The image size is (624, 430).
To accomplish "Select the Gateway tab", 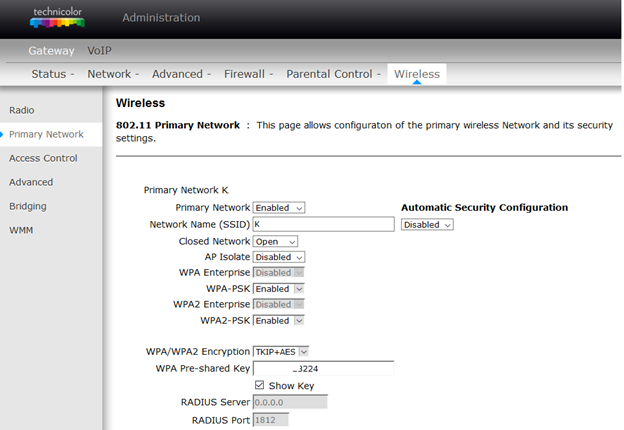I will 51,49.
